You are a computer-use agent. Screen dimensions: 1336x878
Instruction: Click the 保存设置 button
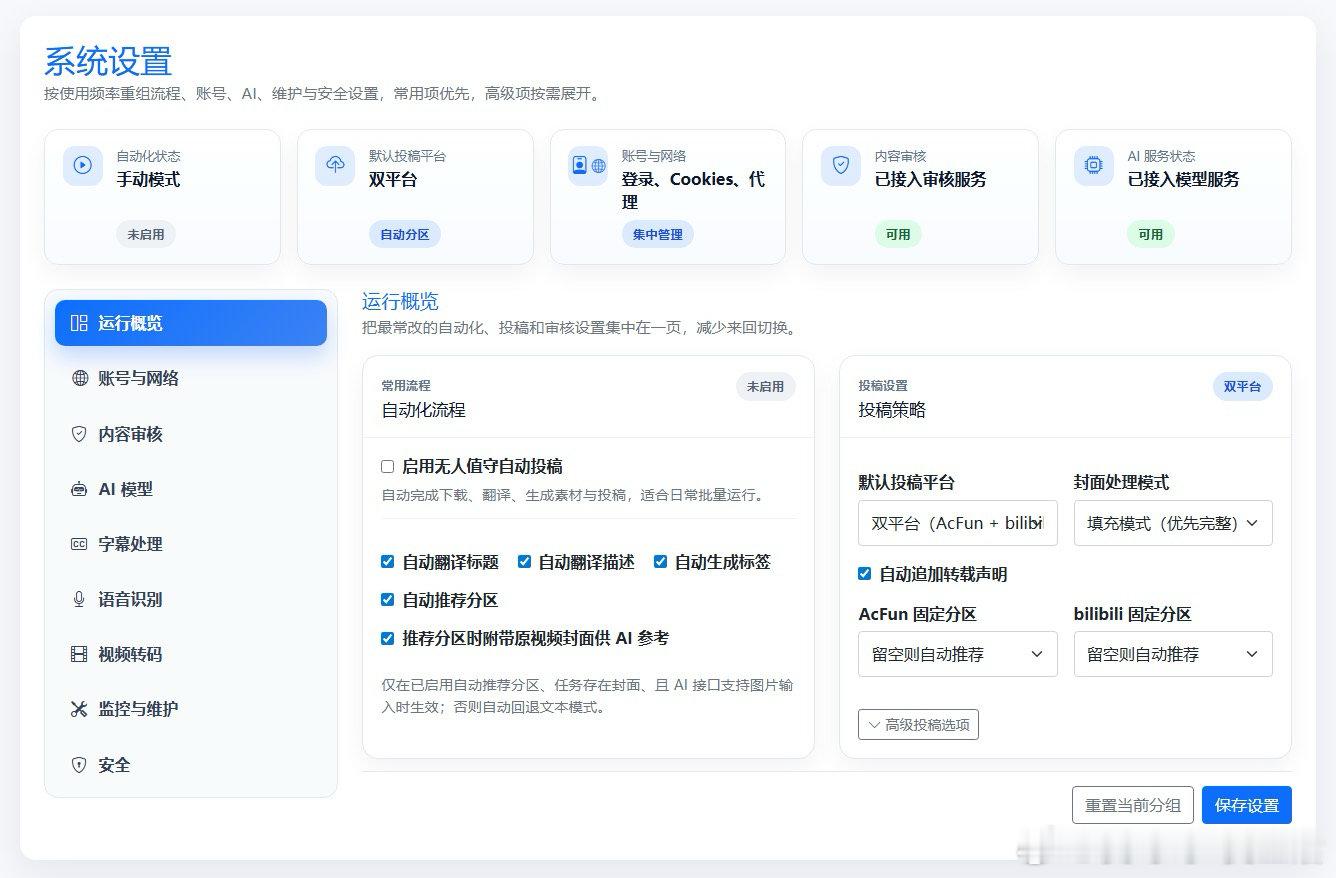click(x=1247, y=805)
